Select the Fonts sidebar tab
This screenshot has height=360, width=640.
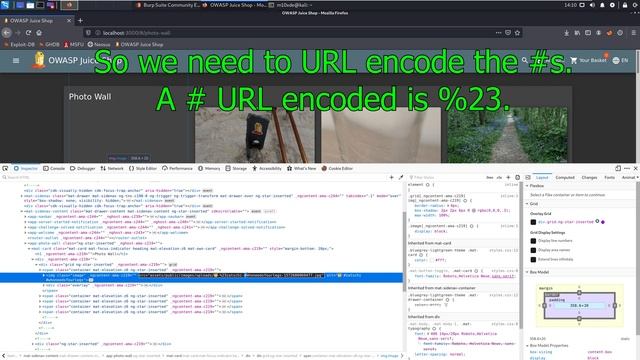609,178
